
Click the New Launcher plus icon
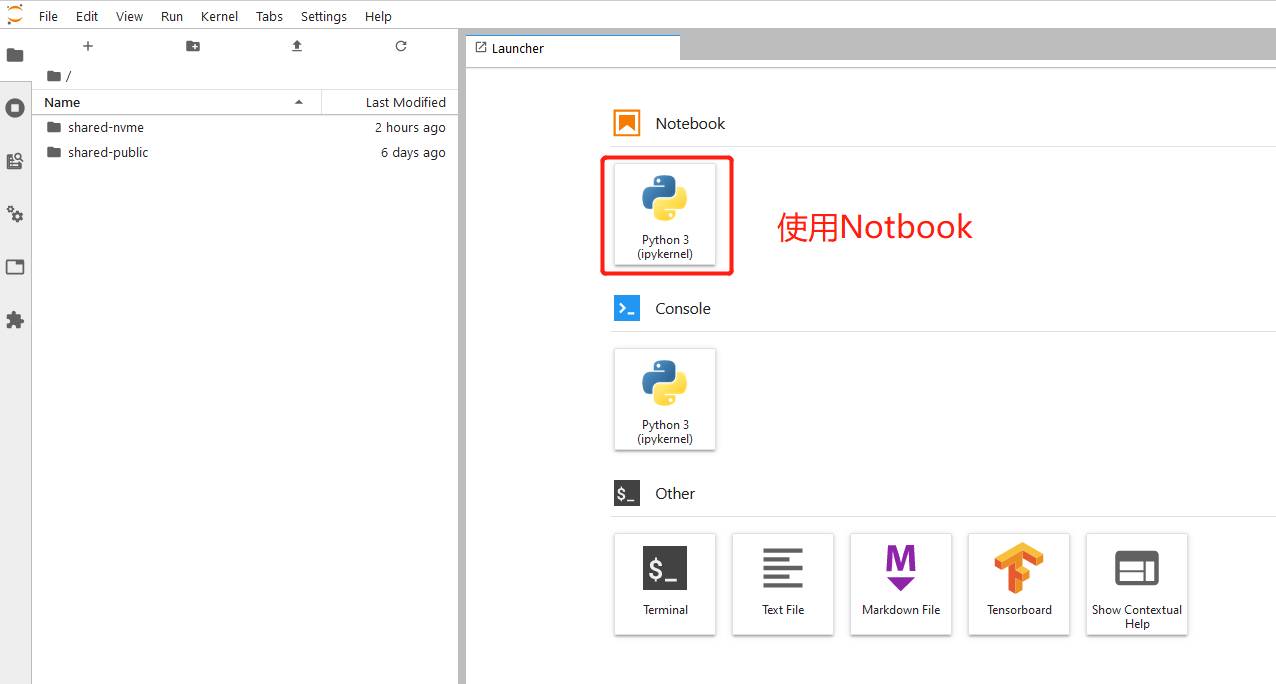click(88, 46)
